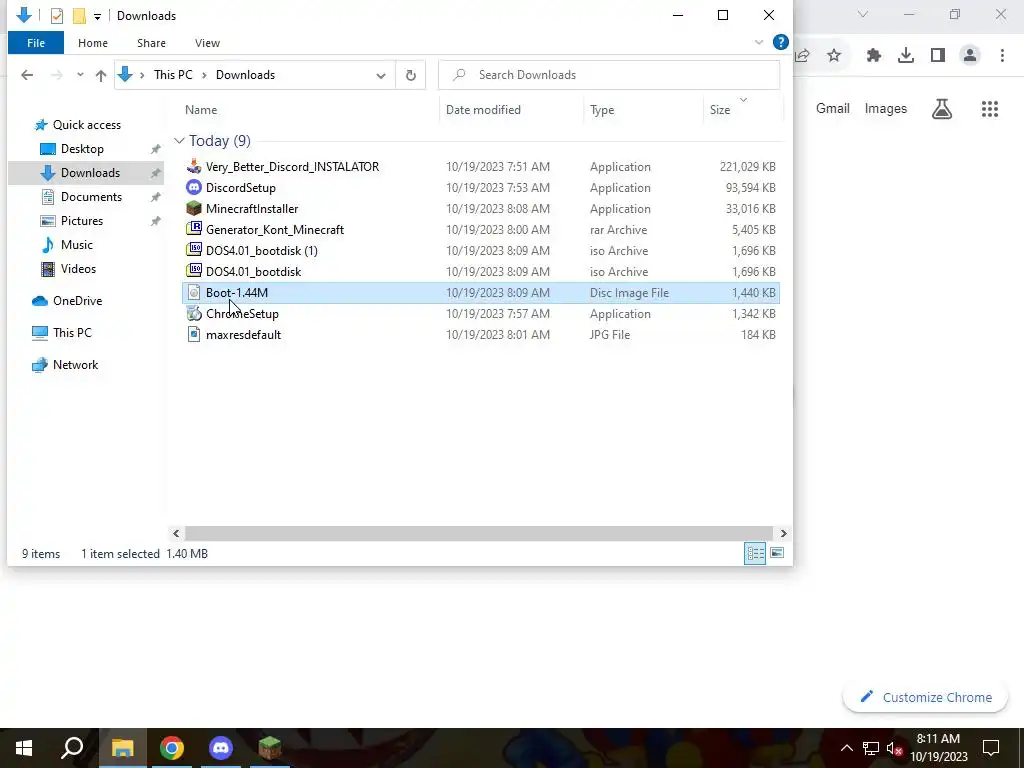Show hidden system tray icons
Image resolution: width=1024 pixels, height=768 pixels.
[x=846, y=748]
